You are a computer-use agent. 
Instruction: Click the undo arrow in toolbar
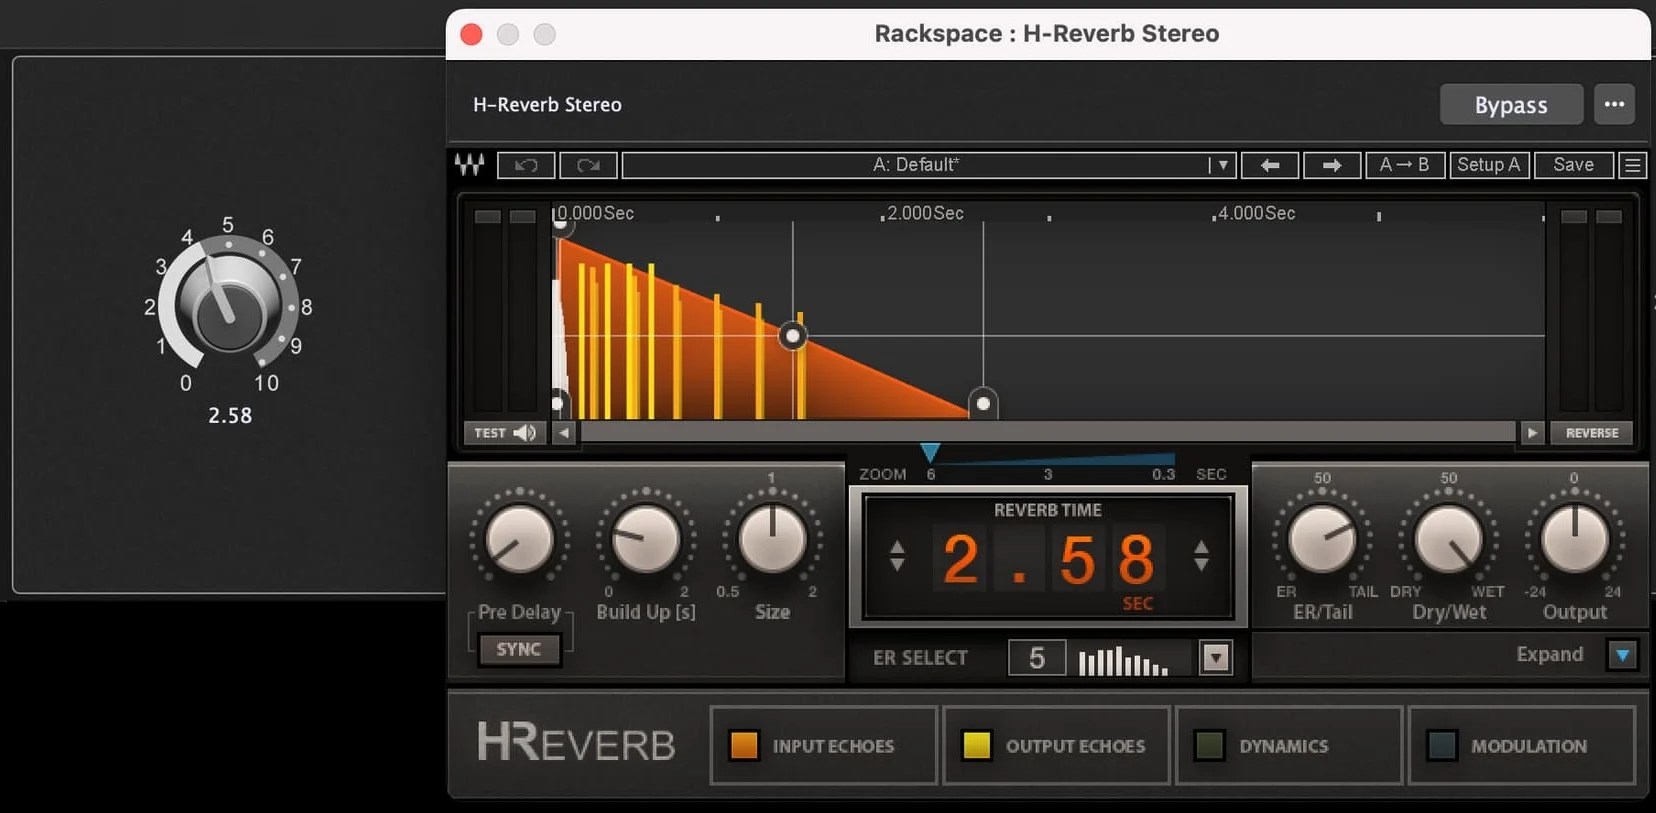coord(526,165)
